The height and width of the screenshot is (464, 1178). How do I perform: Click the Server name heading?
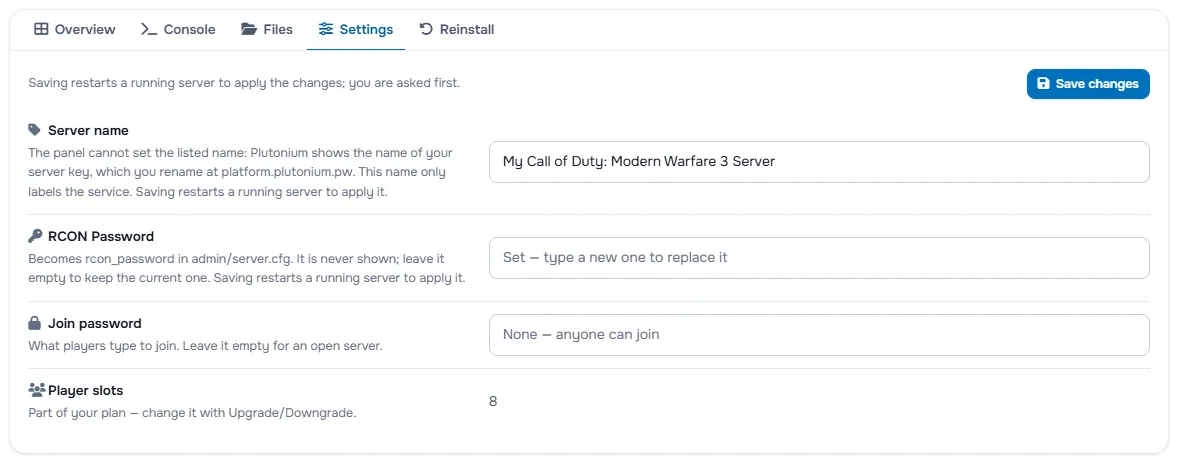(x=88, y=130)
